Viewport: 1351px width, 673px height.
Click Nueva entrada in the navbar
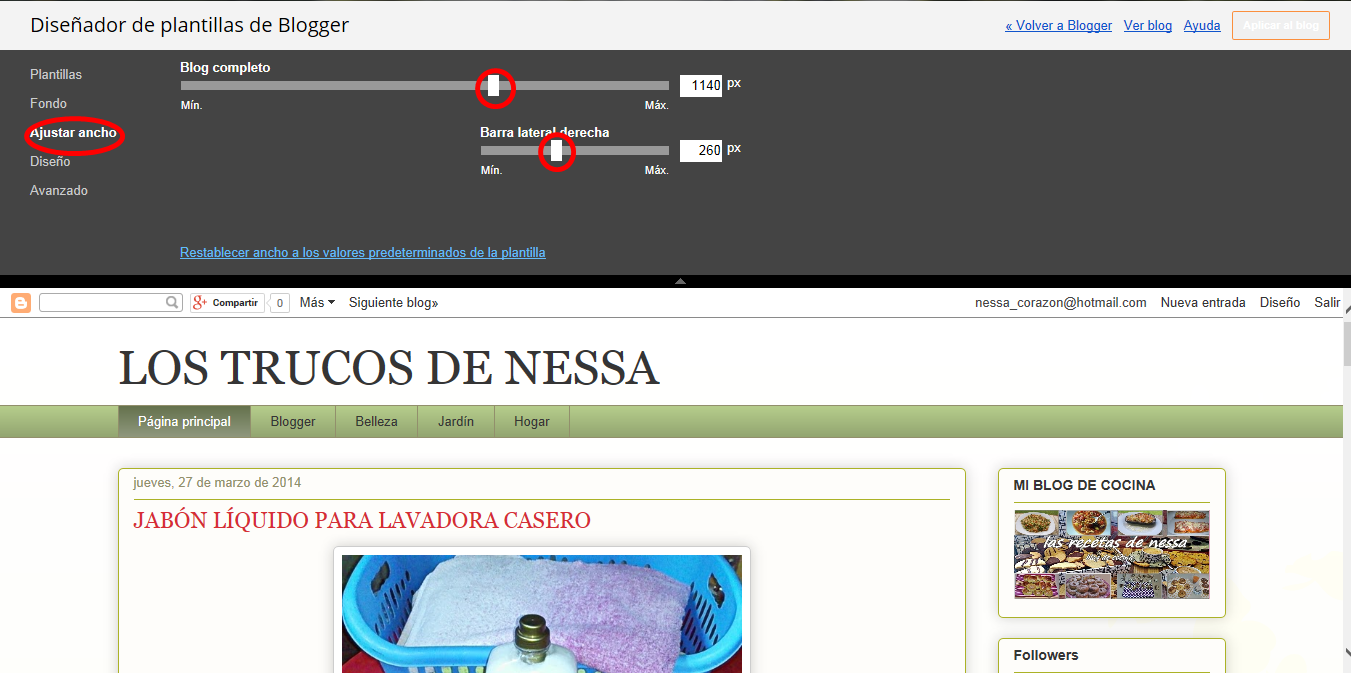tap(1203, 302)
